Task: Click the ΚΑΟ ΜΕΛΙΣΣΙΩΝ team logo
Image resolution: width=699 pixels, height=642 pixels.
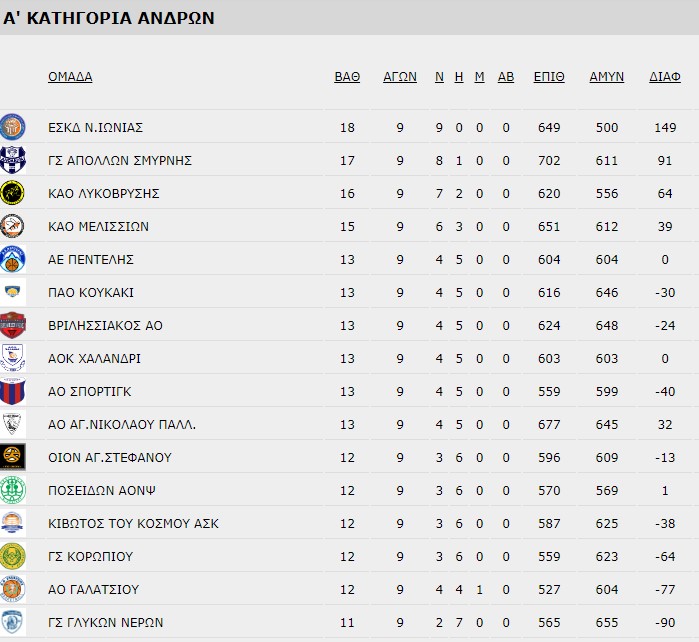Action: [13, 226]
